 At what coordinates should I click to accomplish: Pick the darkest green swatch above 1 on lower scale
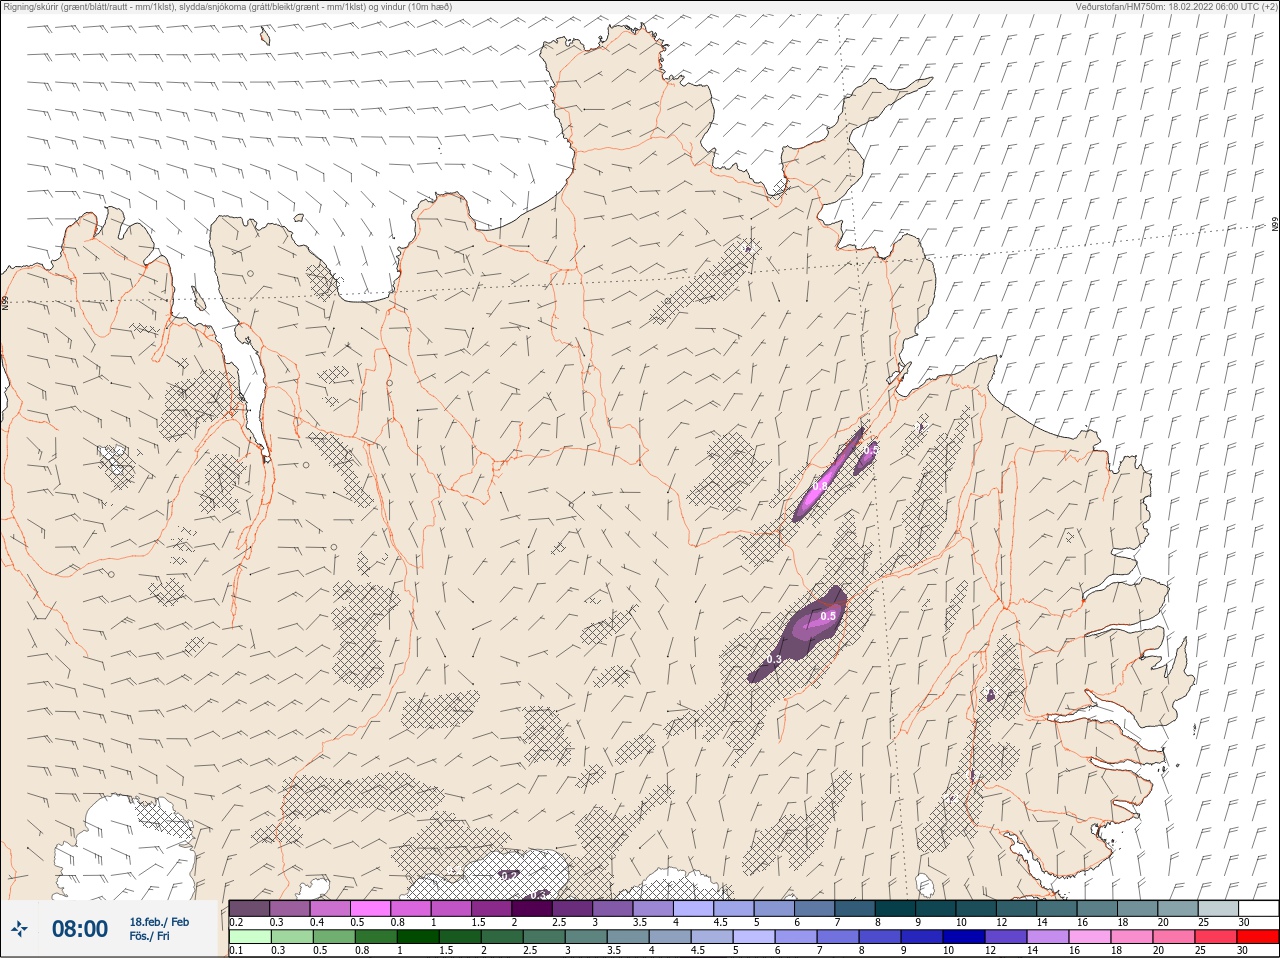pos(417,937)
